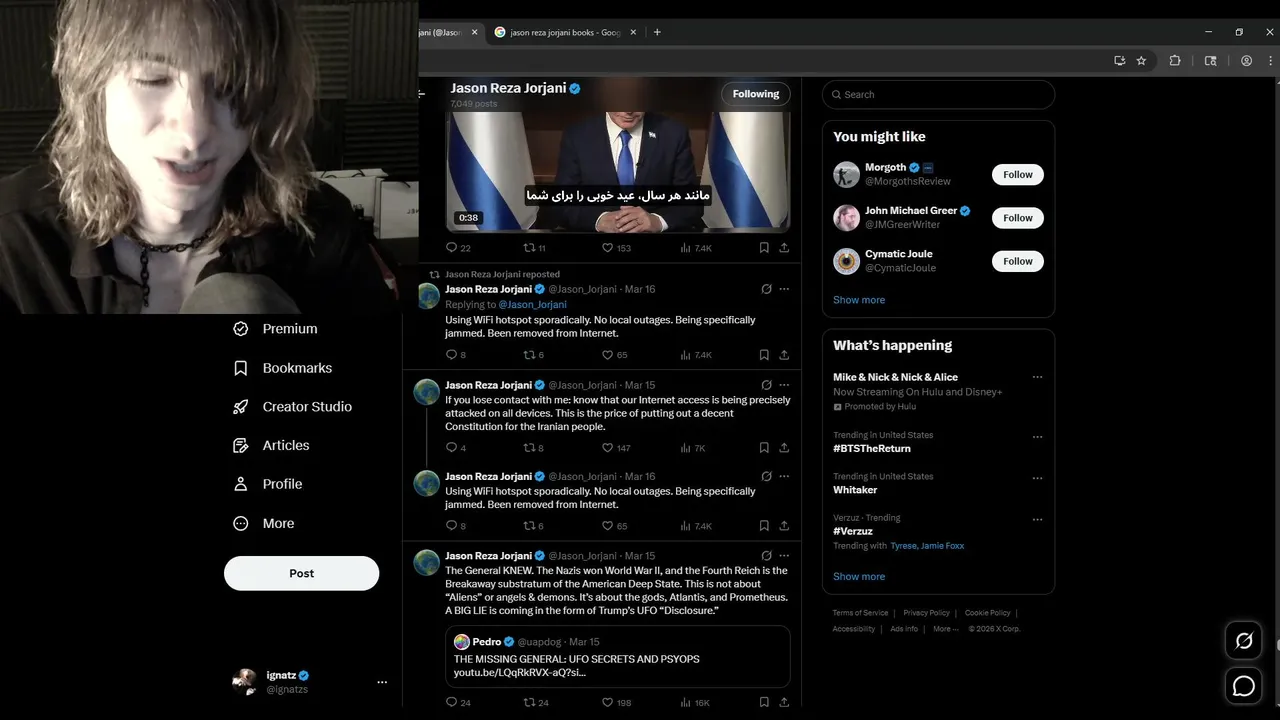Open Grok on the reposted Mar 16 tweet

[766, 289]
